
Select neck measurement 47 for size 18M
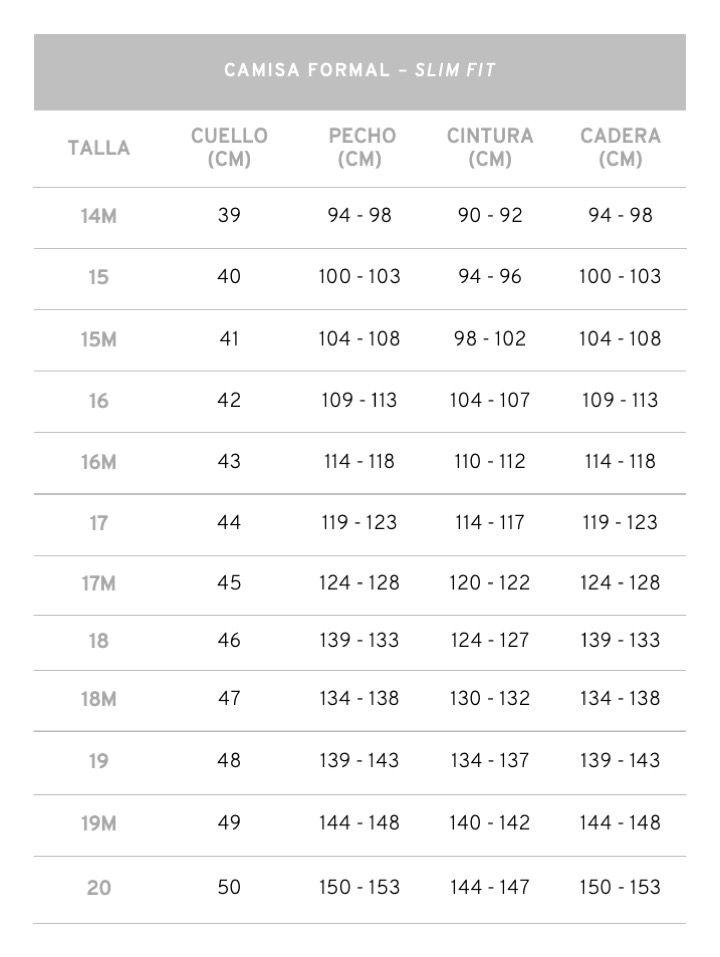coord(229,698)
